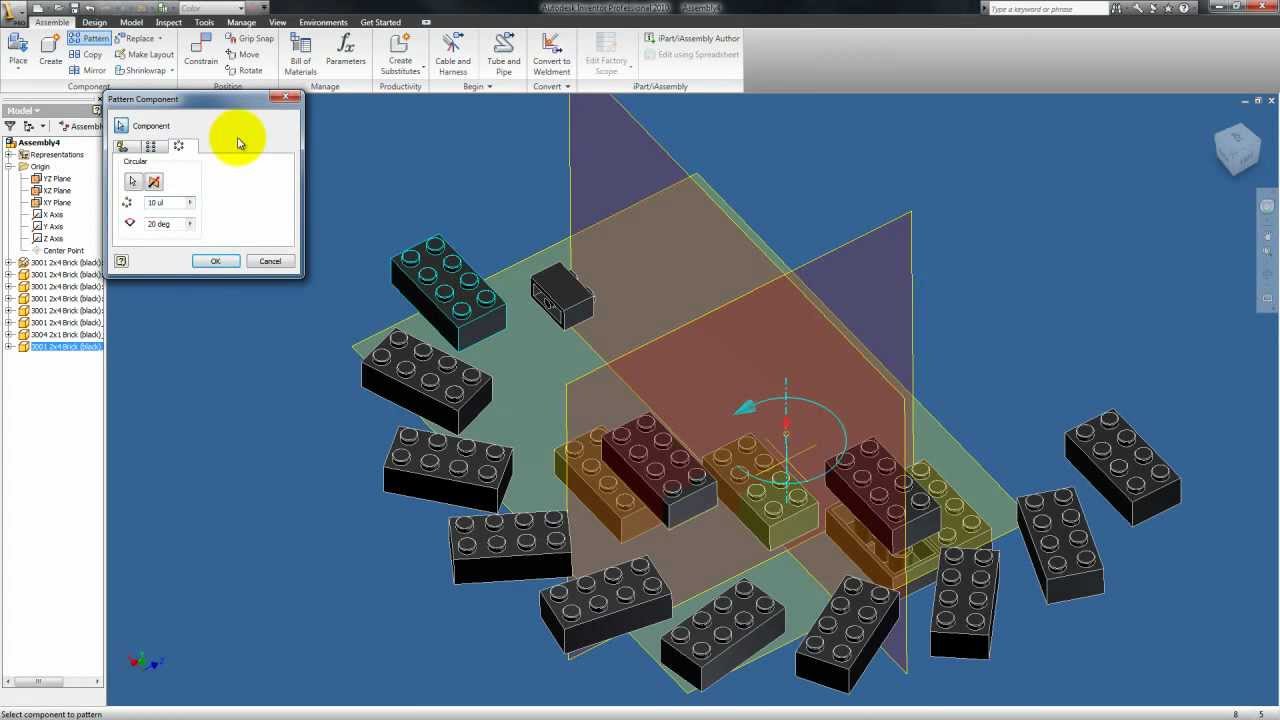Activate the Constrain tool

coord(201,49)
